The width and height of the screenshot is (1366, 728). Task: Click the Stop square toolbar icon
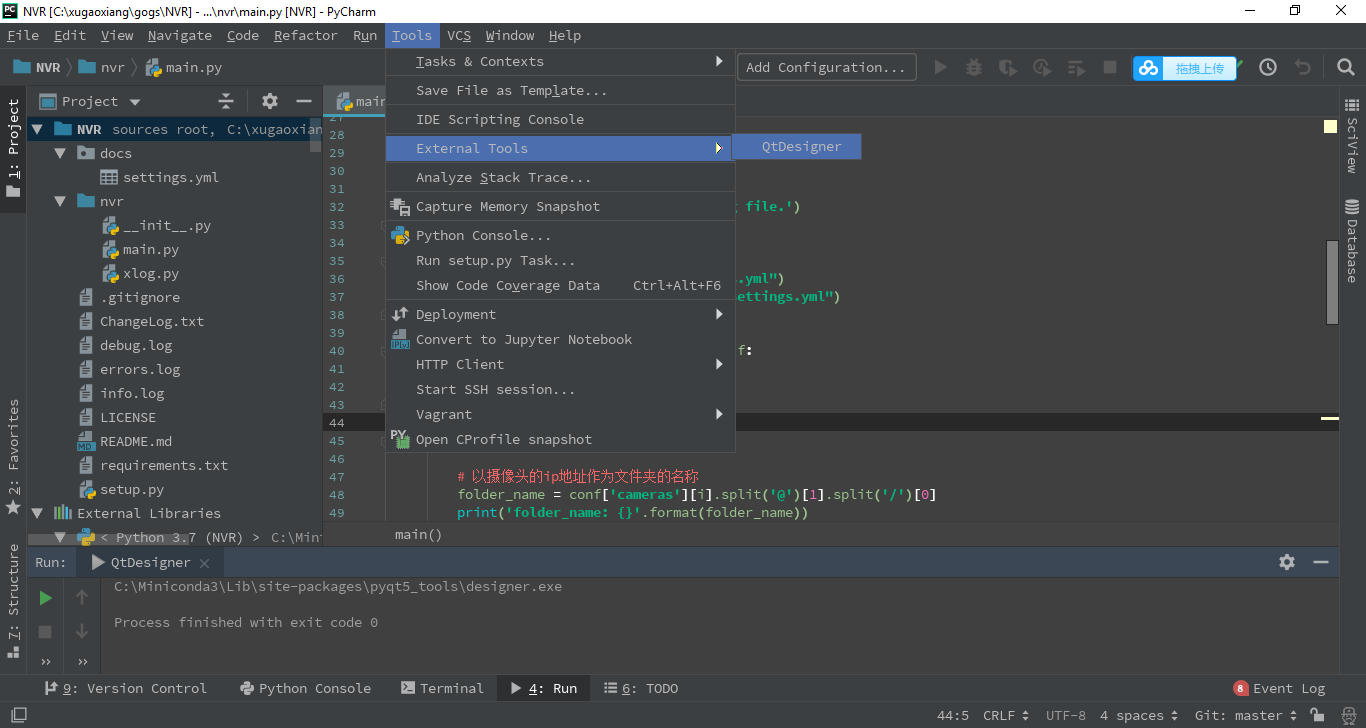click(1109, 67)
